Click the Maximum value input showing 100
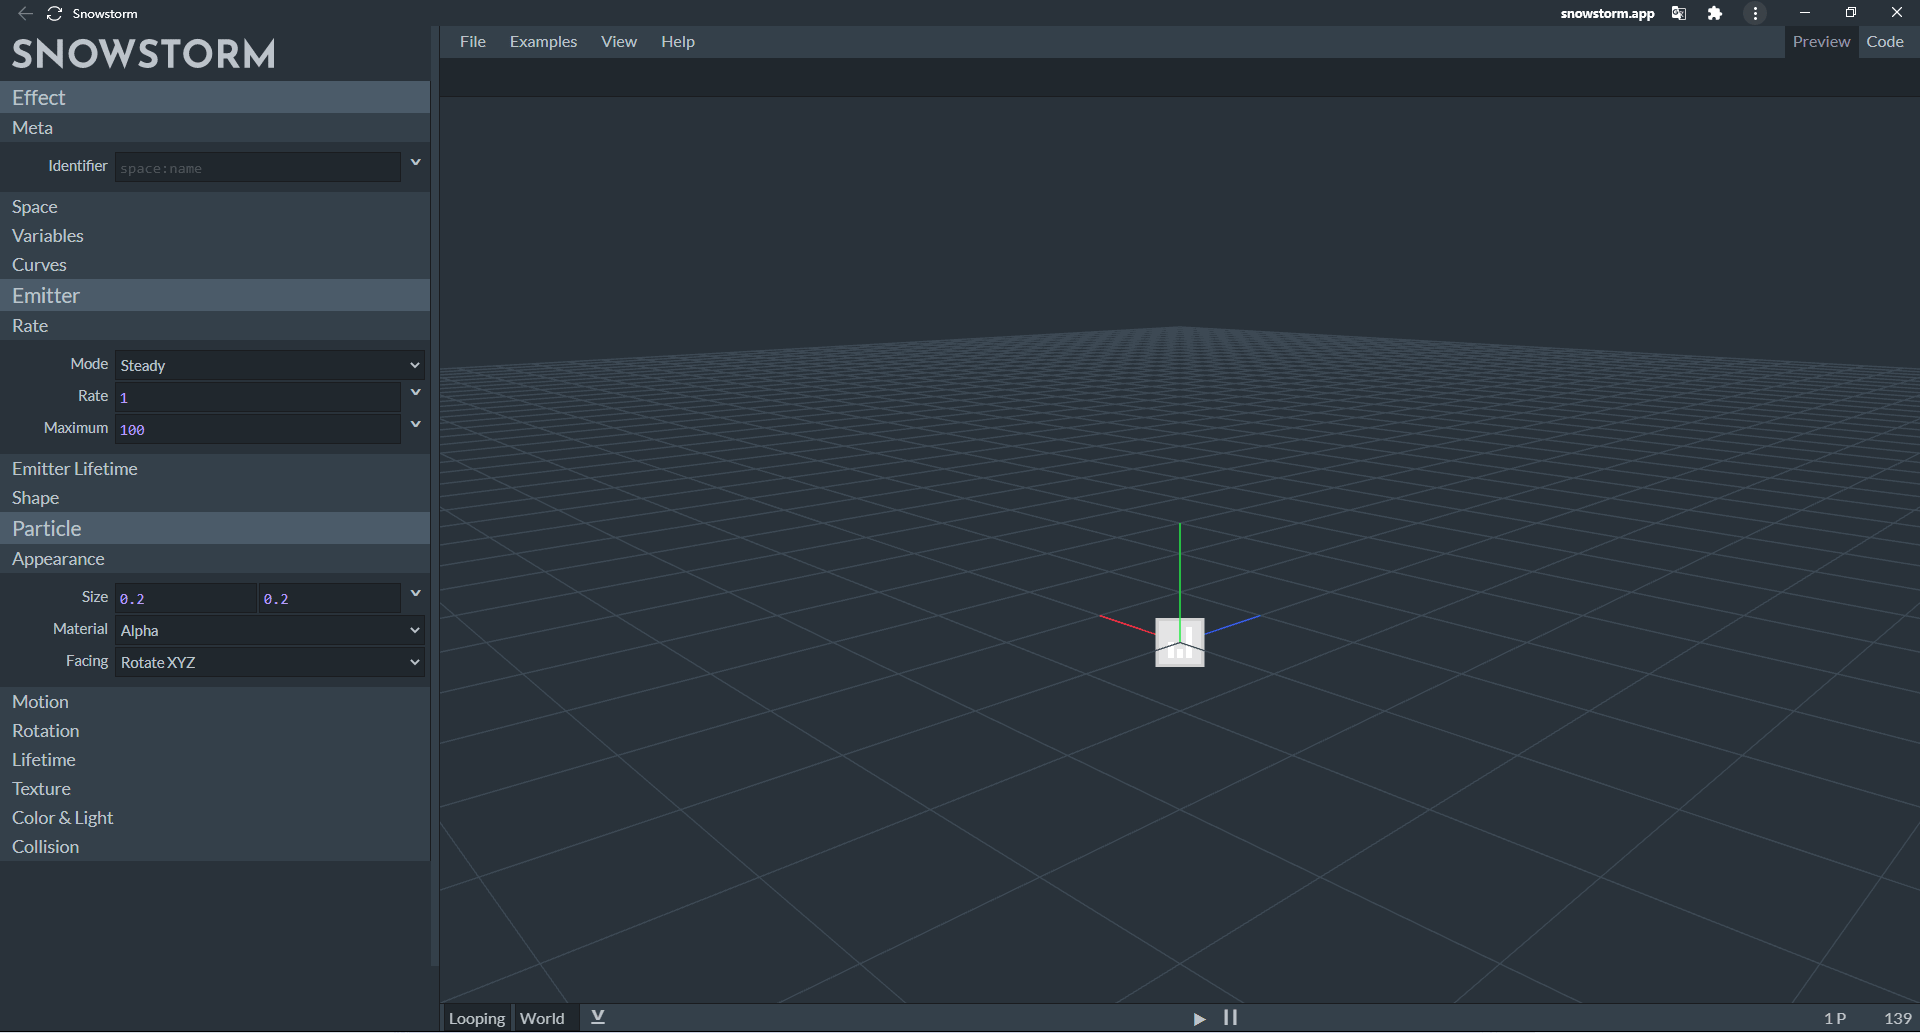 (258, 429)
